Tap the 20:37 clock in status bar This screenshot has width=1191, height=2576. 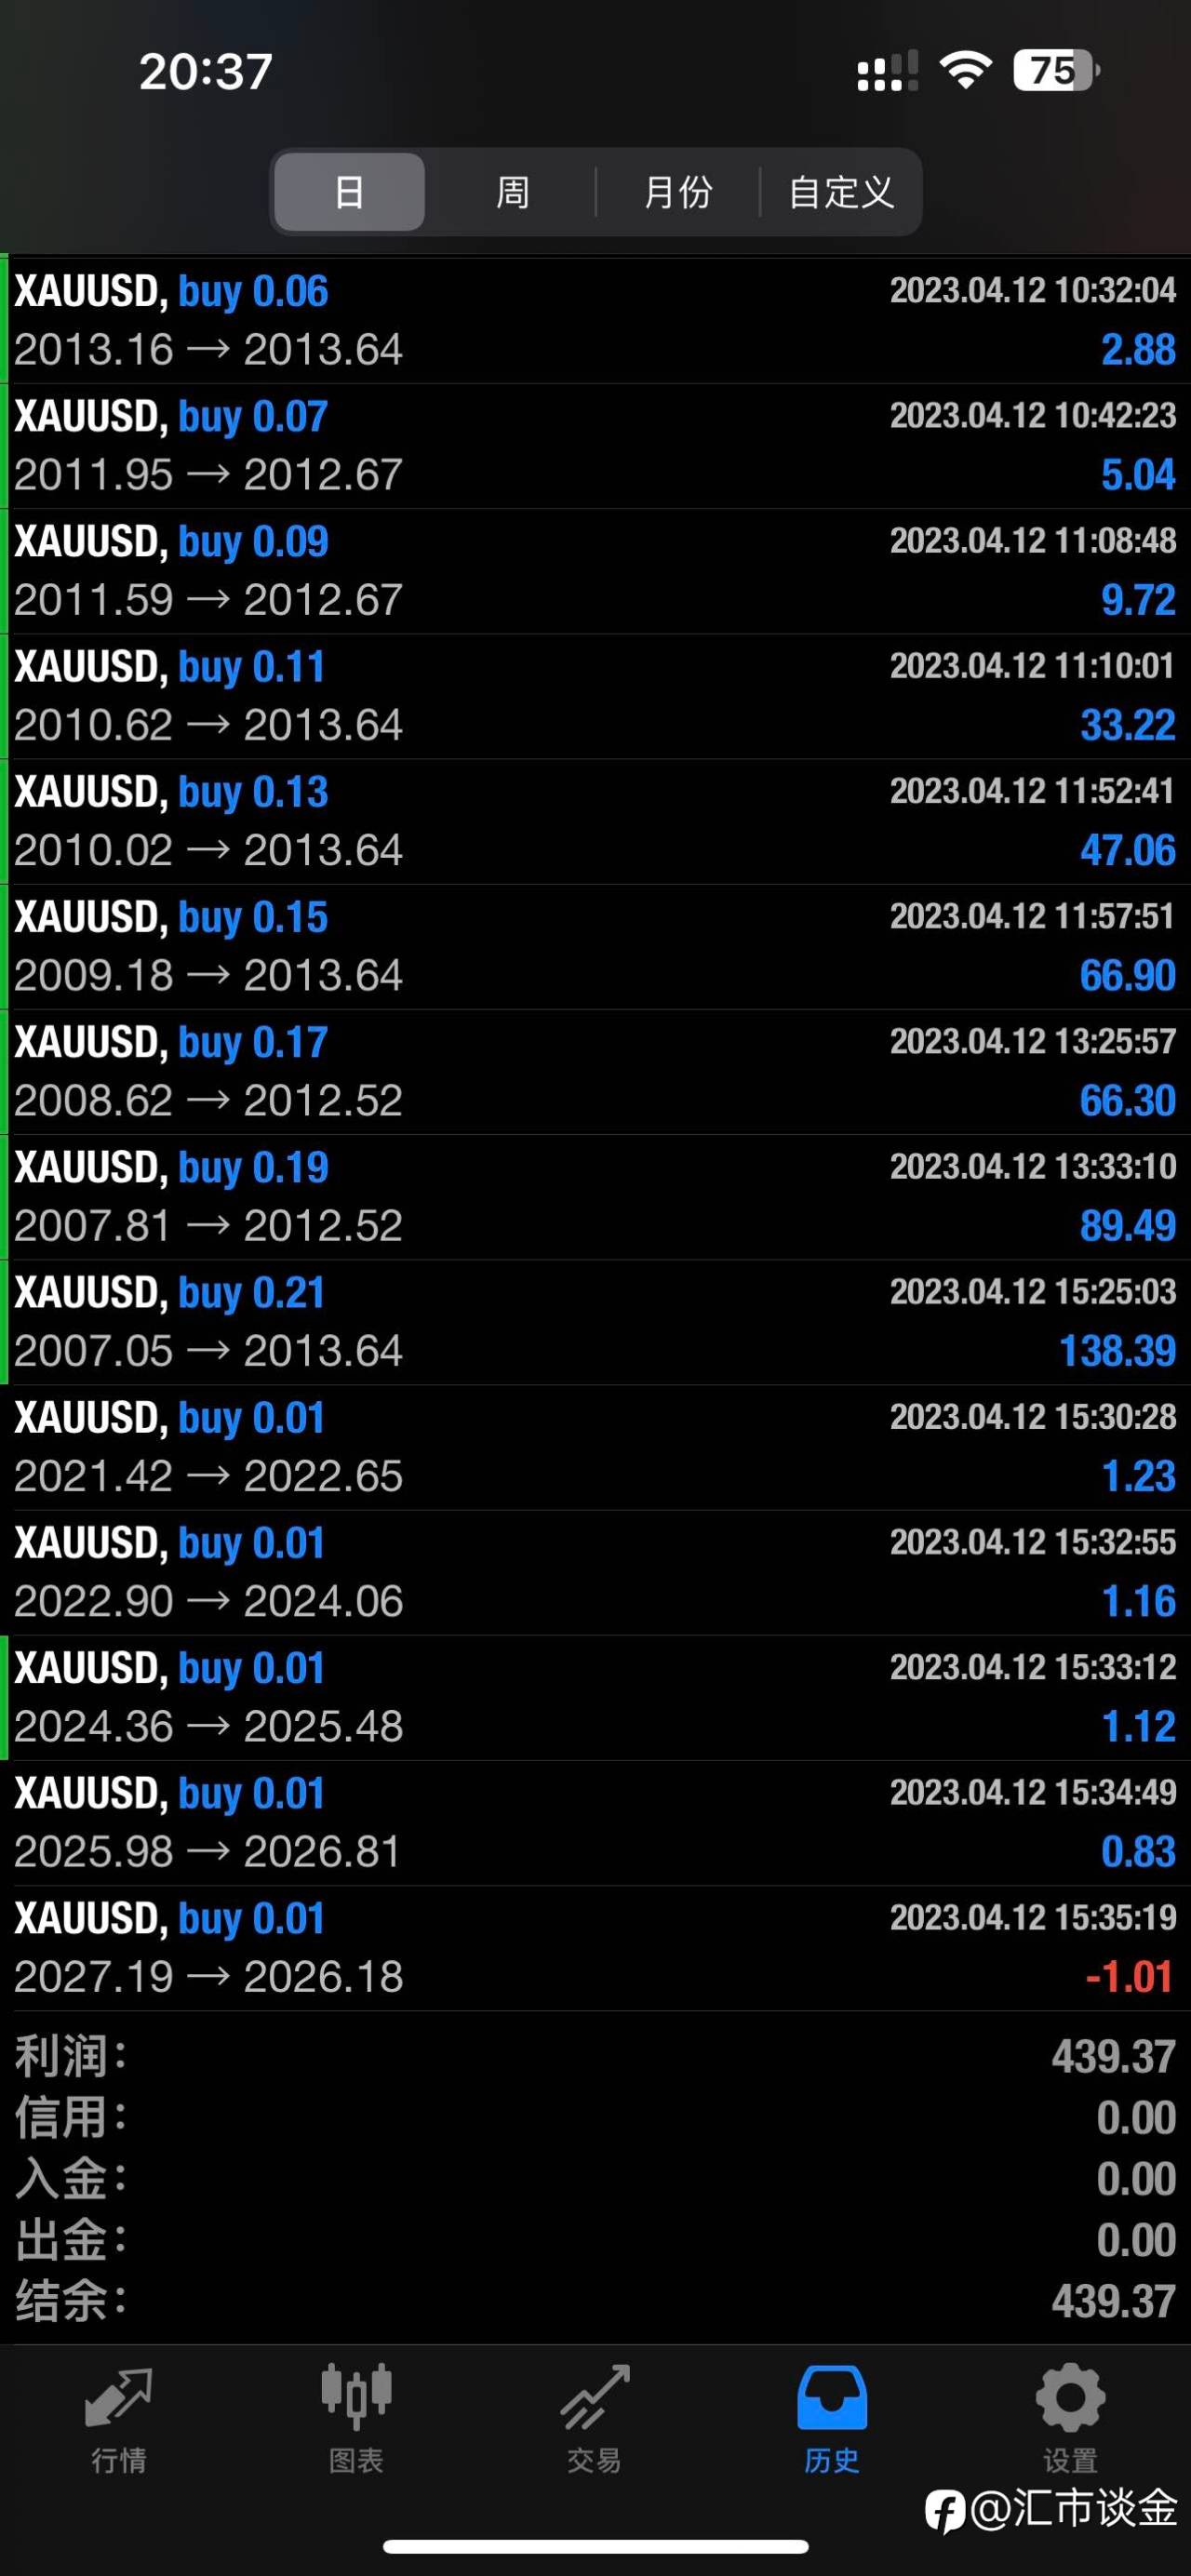pos(206,72)
